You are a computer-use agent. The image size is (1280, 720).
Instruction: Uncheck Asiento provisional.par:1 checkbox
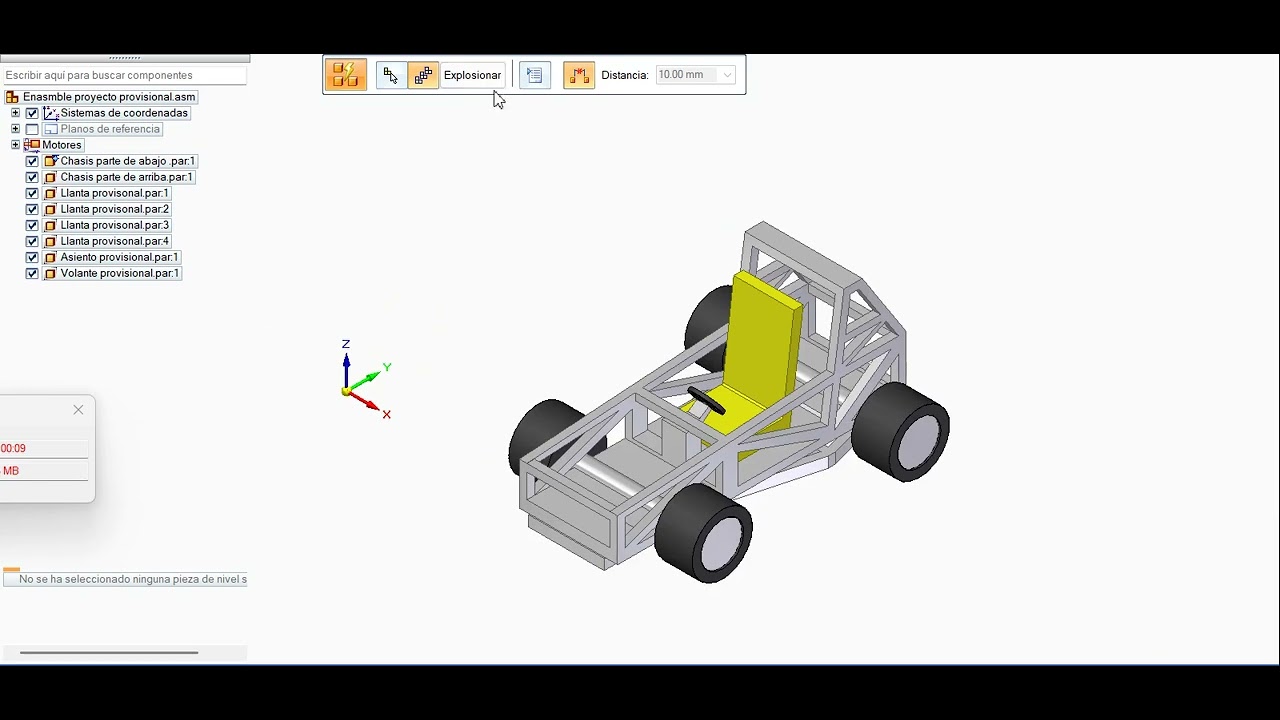pyautogui.click(x=32, y=257)
